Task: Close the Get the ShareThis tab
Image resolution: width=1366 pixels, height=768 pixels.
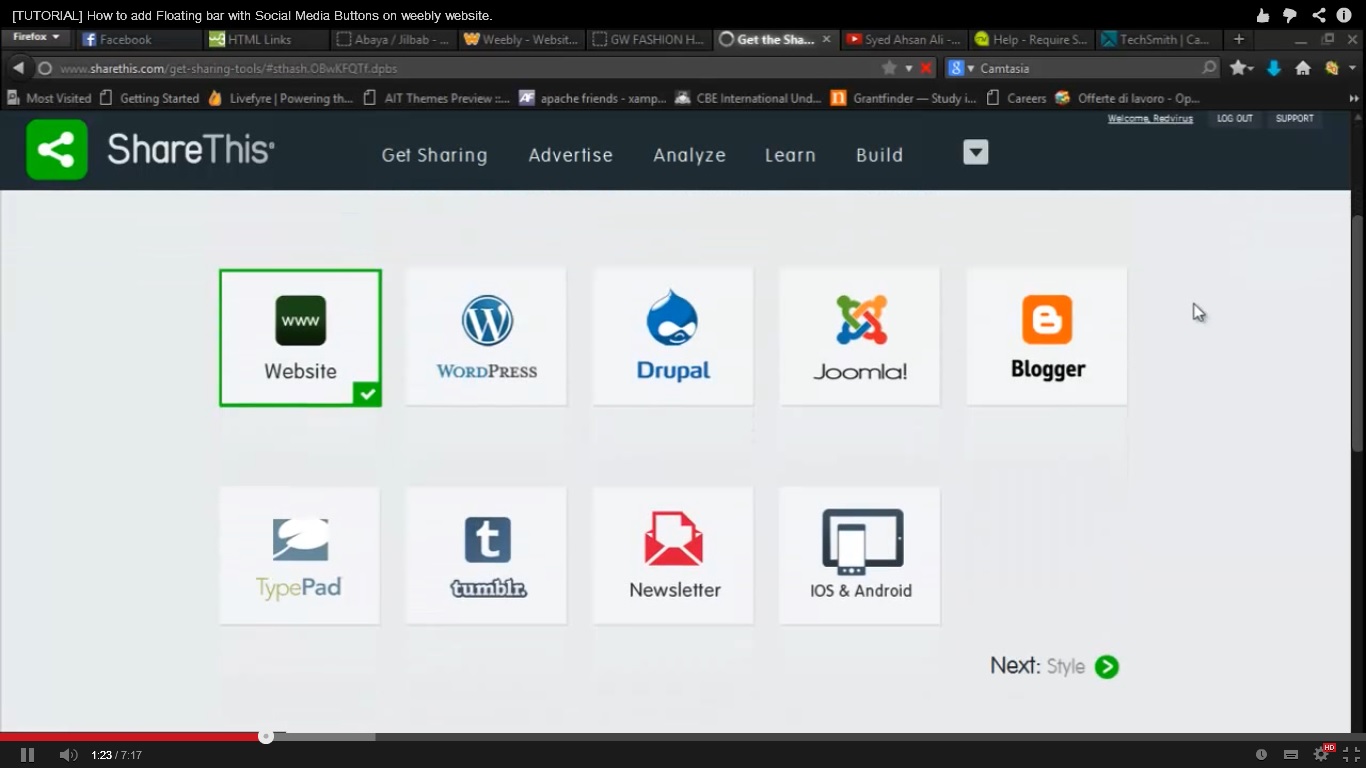Action: click(826, 39)
